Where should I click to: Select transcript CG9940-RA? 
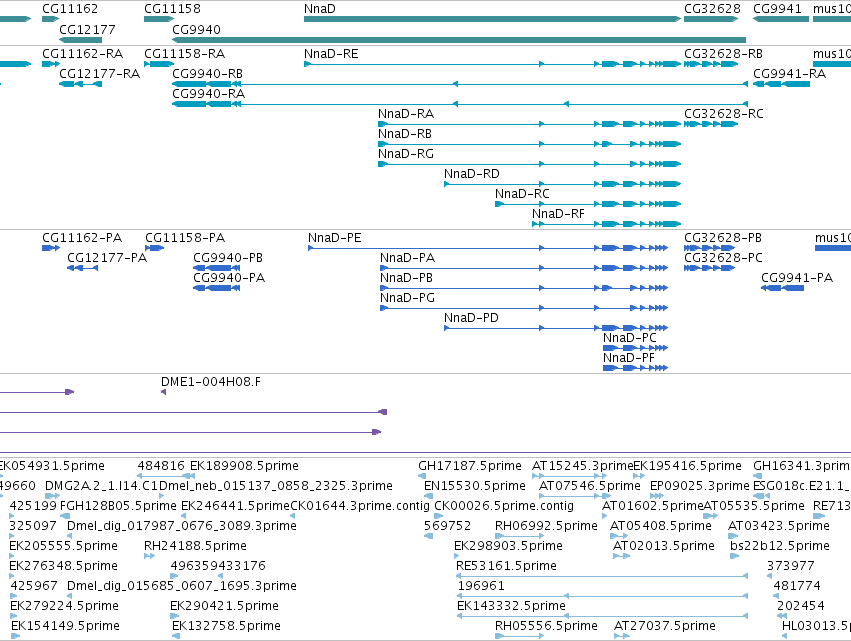pyautogui.click(x=460, y=104)
